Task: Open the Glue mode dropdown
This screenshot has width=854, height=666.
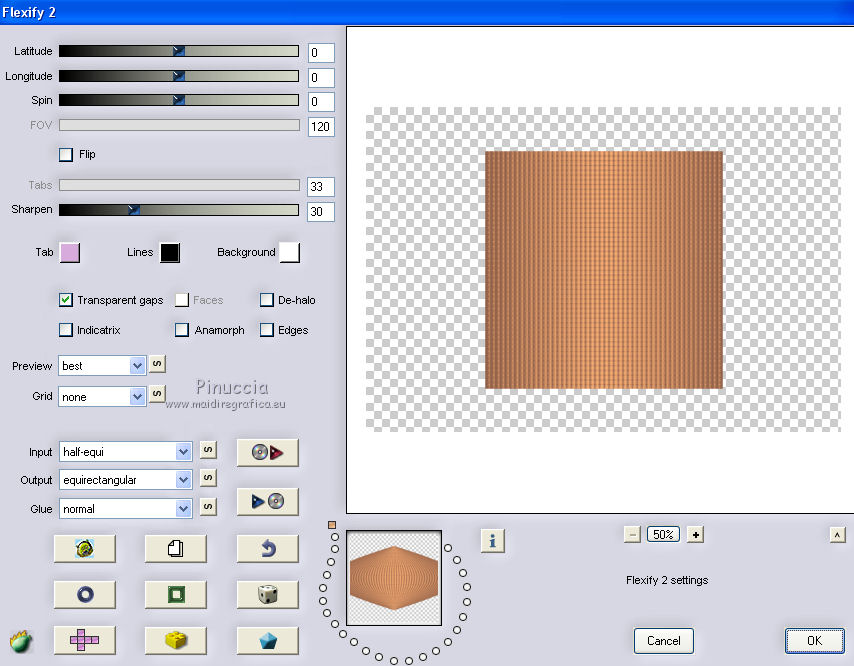Action: (x=125, y=509)
